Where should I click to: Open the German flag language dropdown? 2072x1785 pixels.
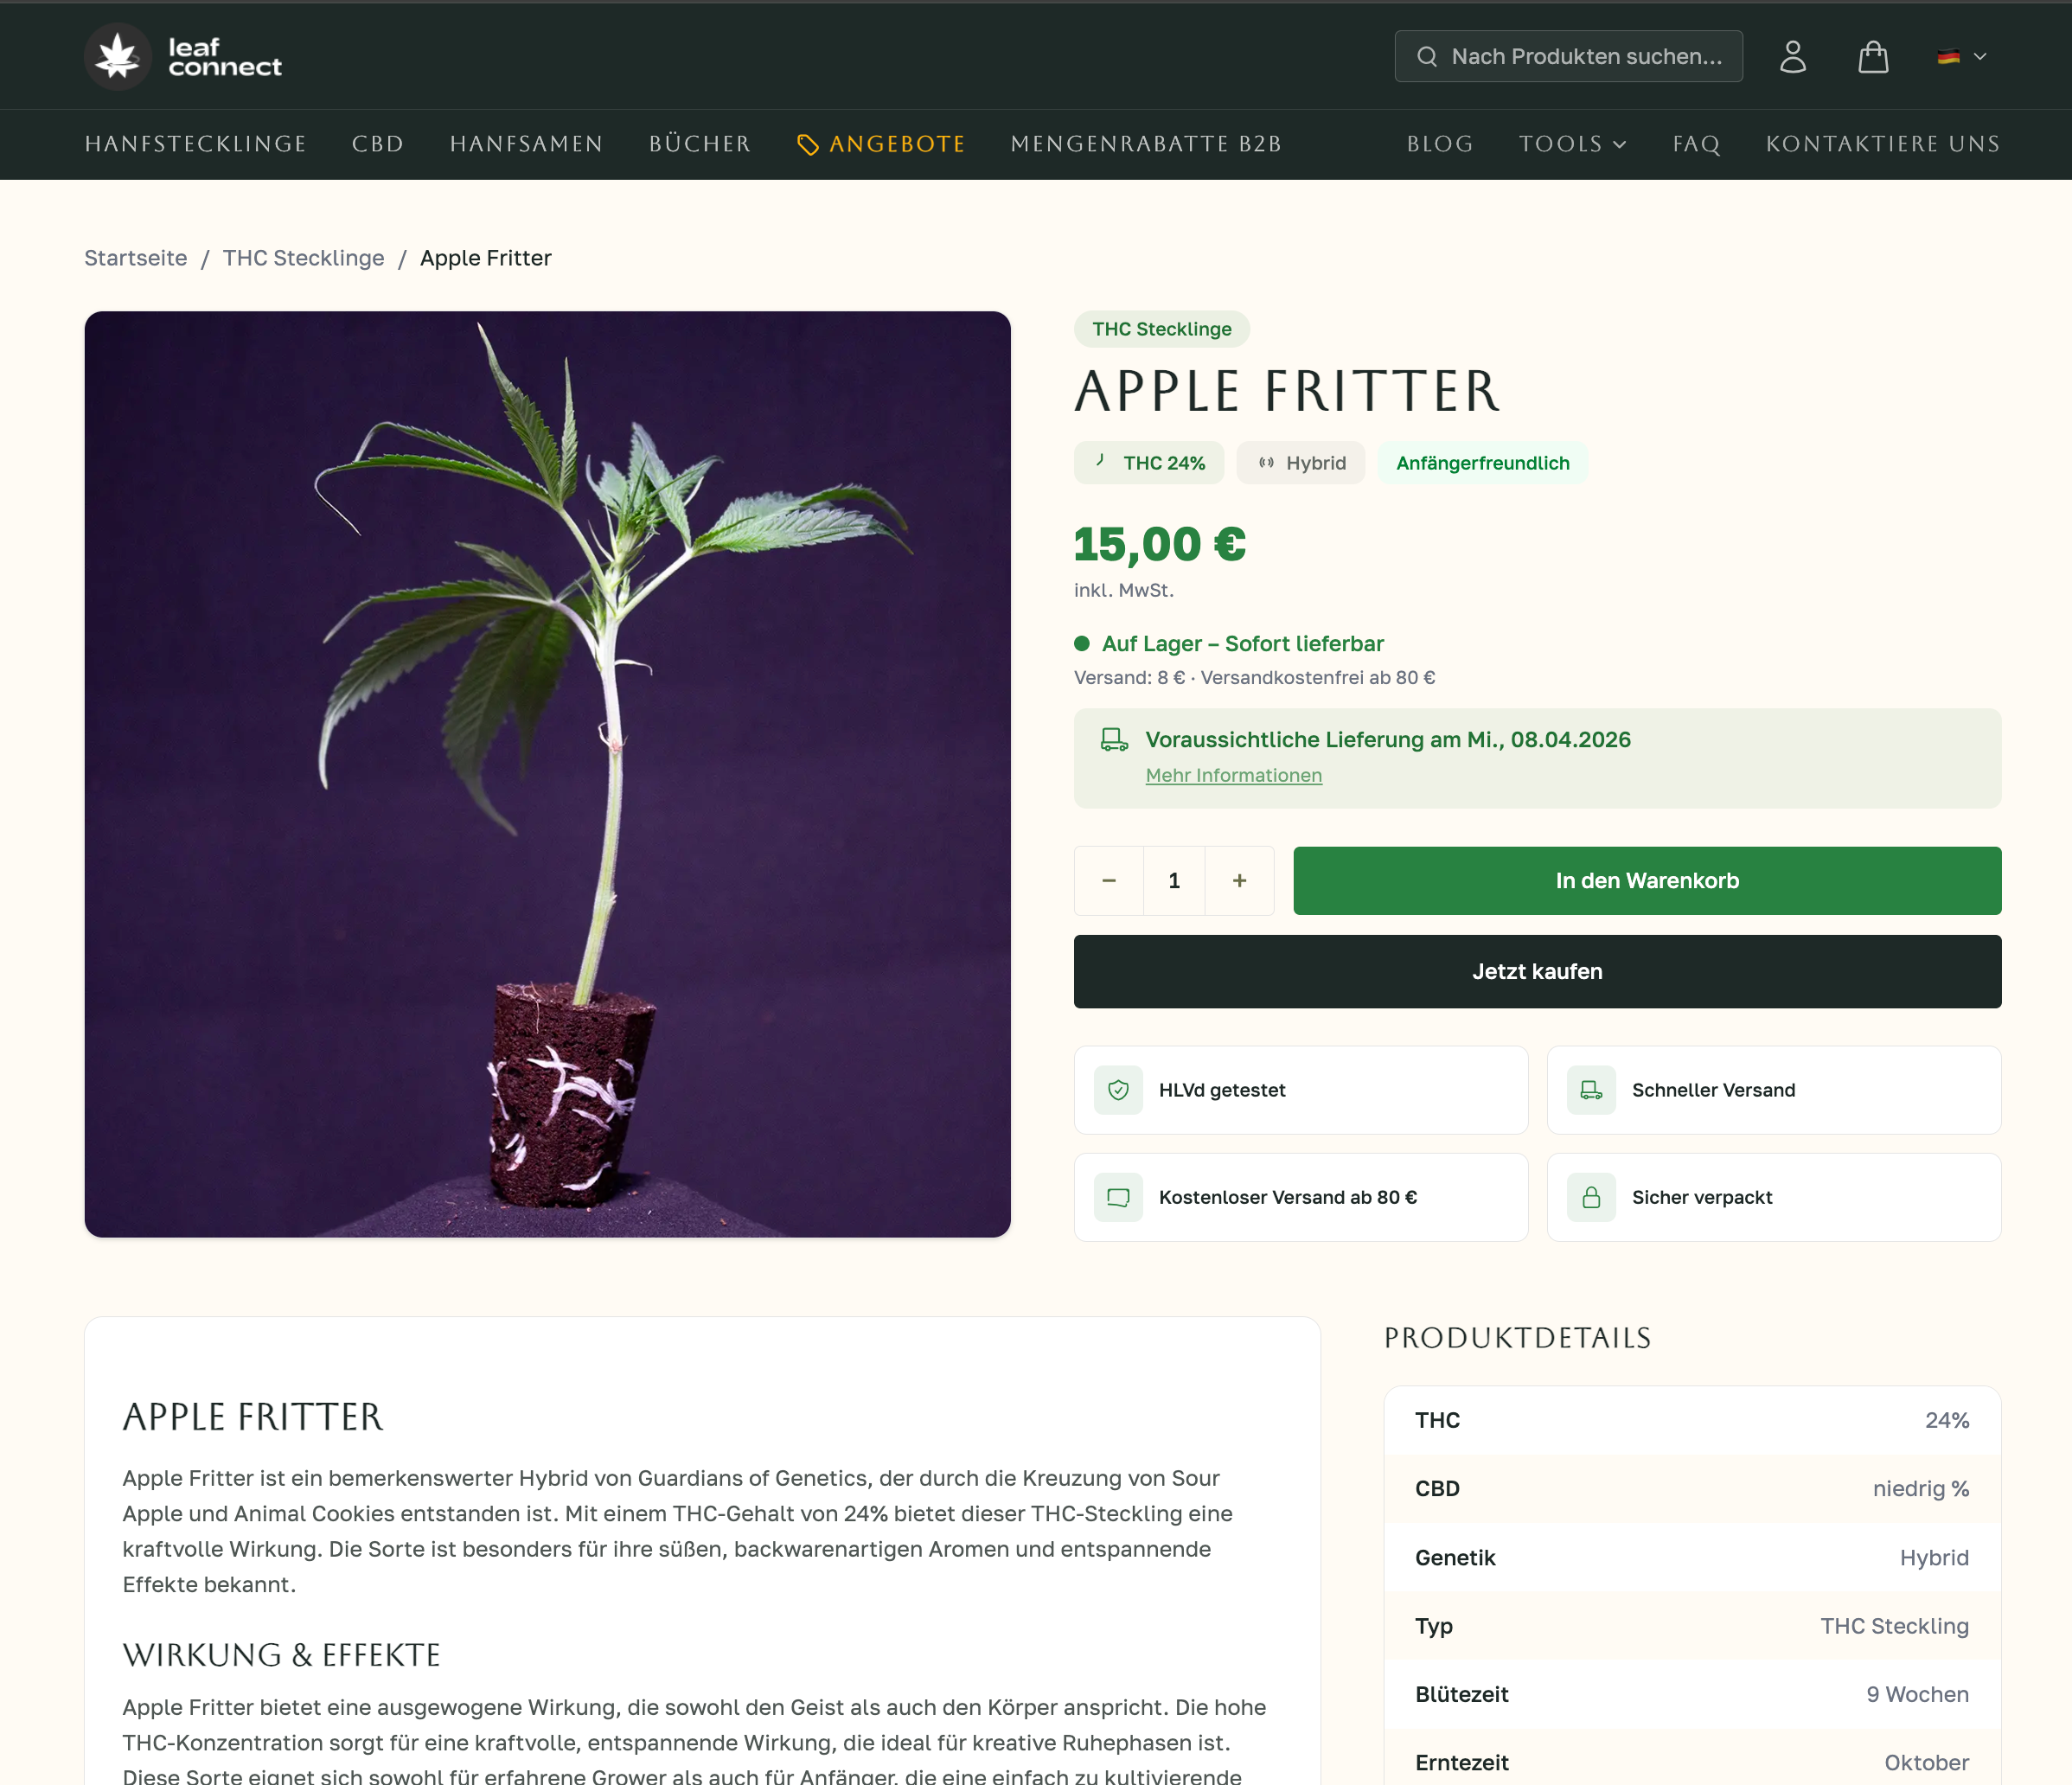pyautogui.click(x=1961, y=57)
